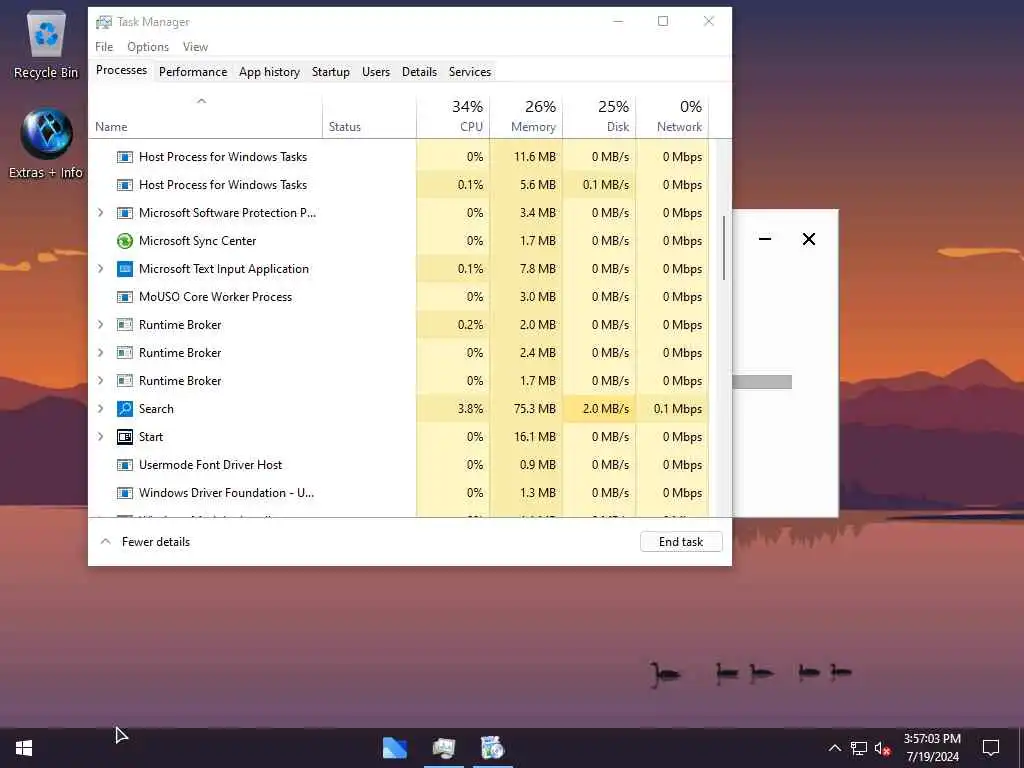Activate the Task Manager taskbar icon
Viewport: 1024px width, 768px height.
pos(444,748)
